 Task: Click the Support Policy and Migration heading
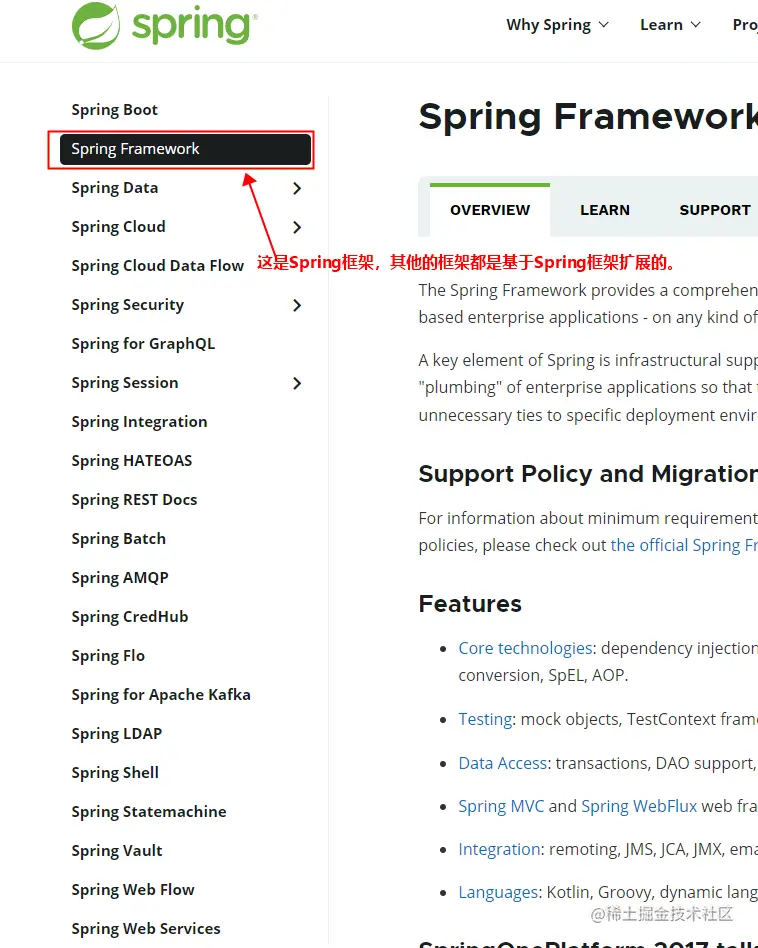point(588,474)
